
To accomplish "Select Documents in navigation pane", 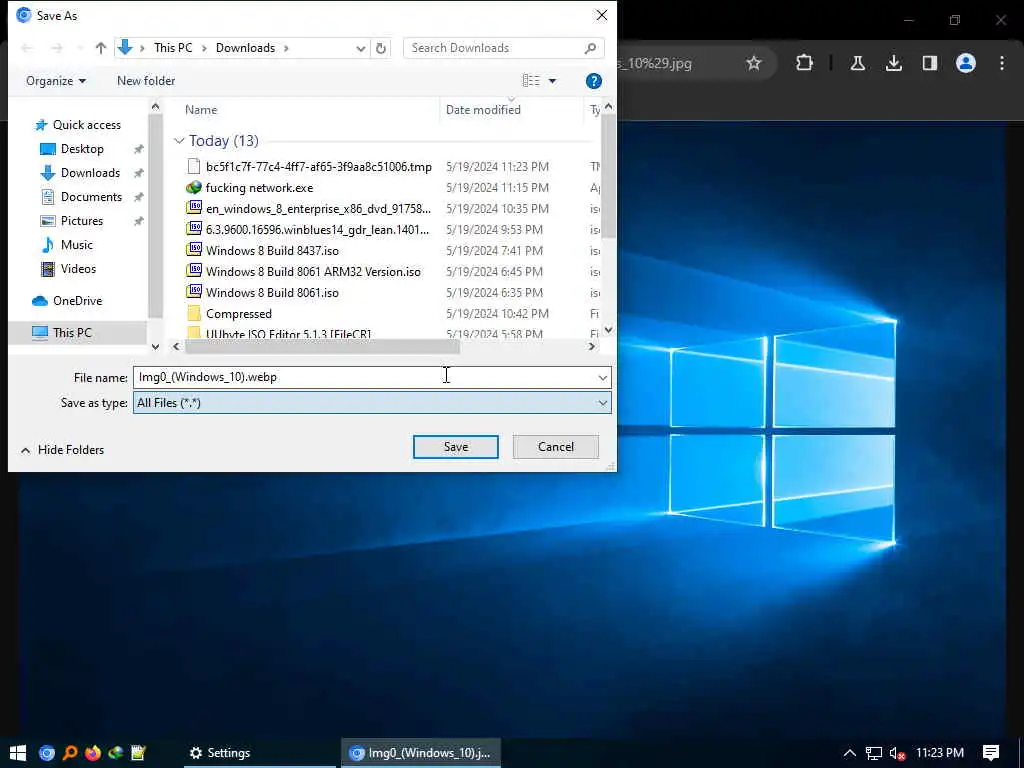I will click(91, 197).
